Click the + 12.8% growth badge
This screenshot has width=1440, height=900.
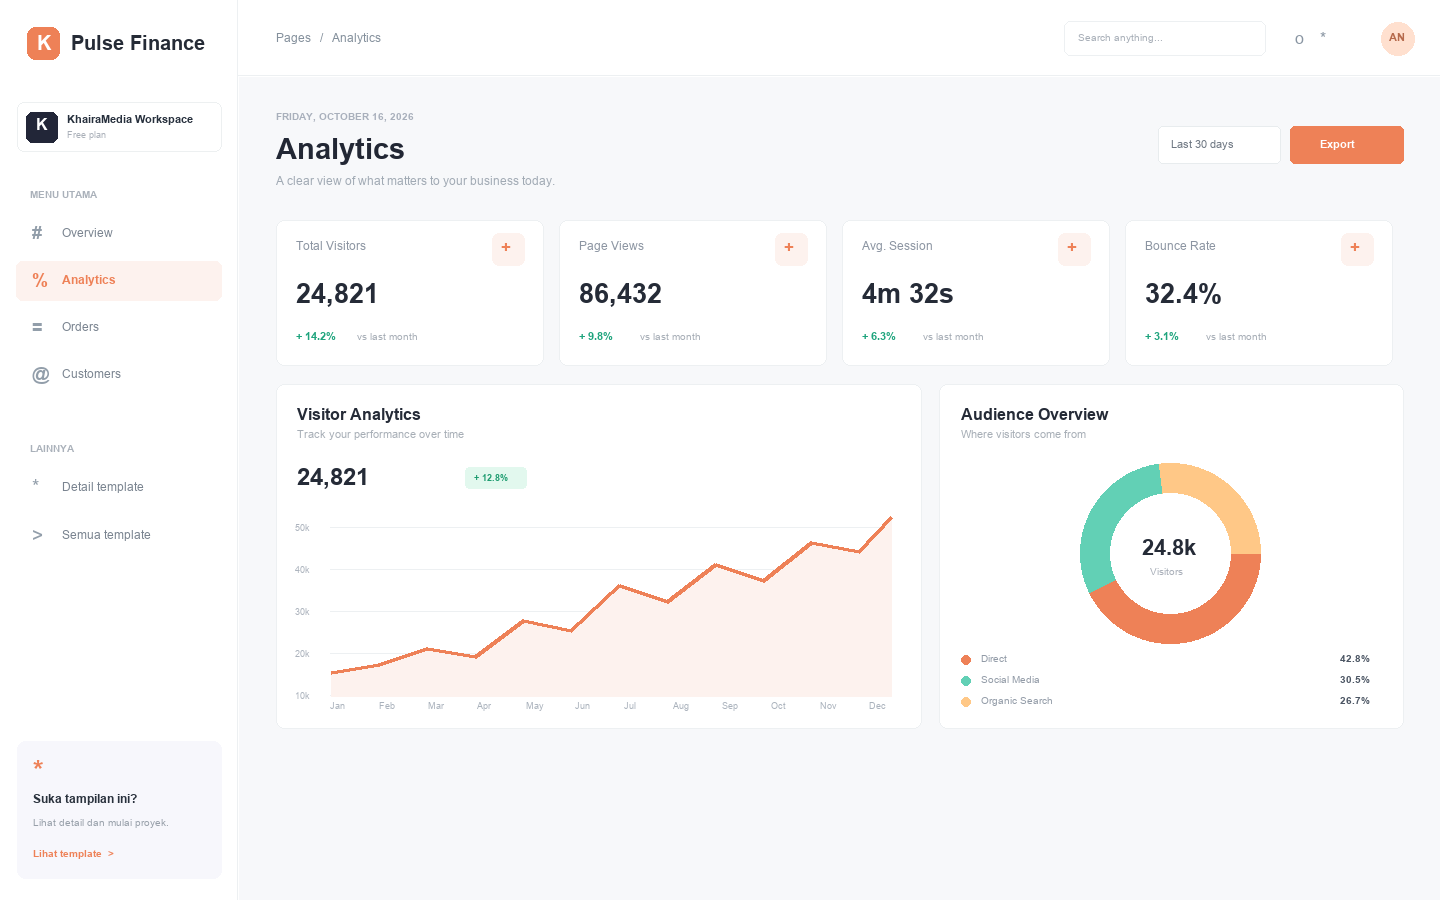(495, 478)
